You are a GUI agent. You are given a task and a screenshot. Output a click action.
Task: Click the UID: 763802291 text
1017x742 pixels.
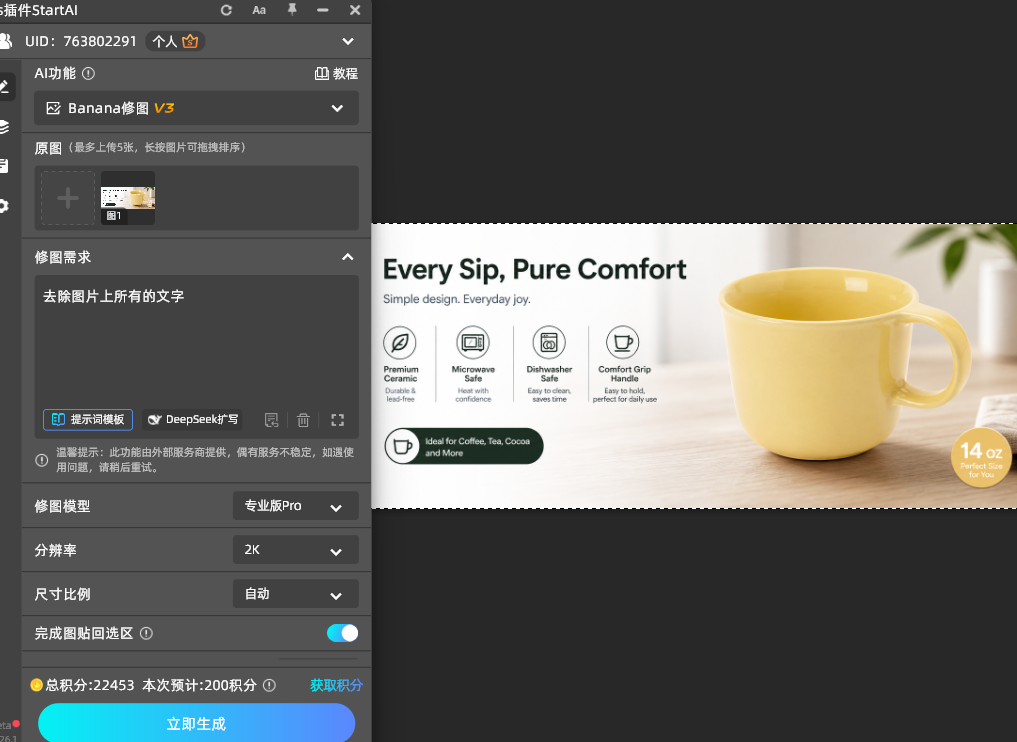coord(81,42)
